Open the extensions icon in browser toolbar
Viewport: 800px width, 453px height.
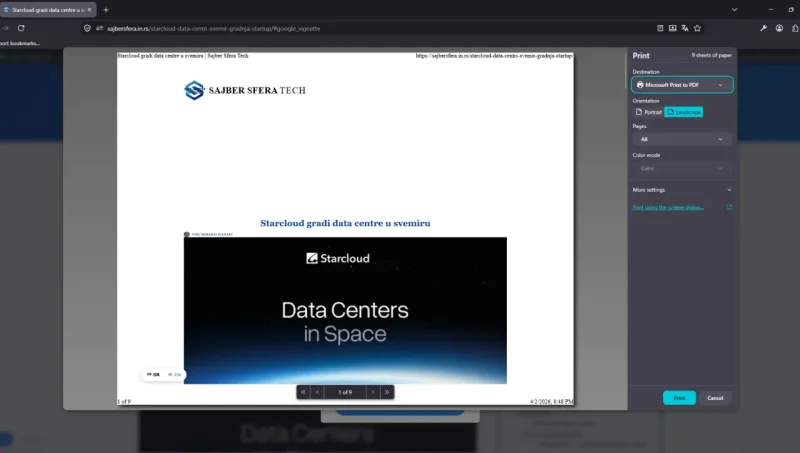pos(795,28)
